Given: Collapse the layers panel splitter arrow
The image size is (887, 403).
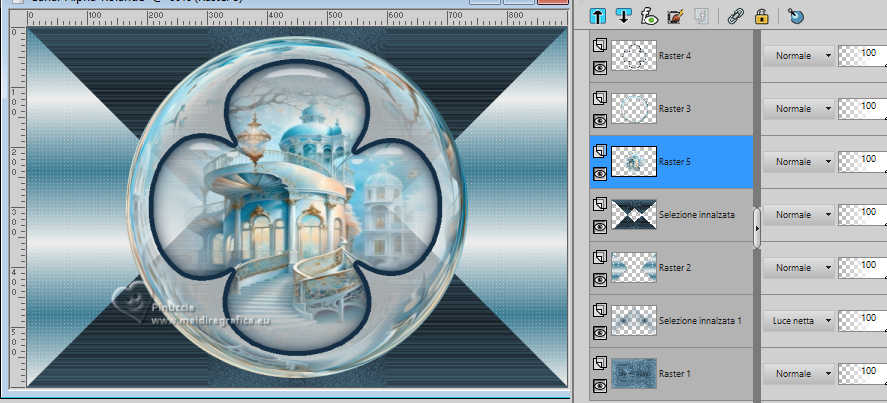Looking at the screenshot, I should 757,228.
